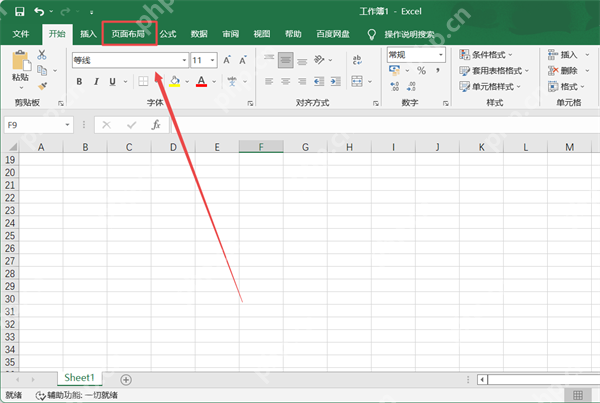Image resolution: width=600 pixels, height=403 pixels.
Task: Switch to the 公式 tab
Action: pos(168,34)
